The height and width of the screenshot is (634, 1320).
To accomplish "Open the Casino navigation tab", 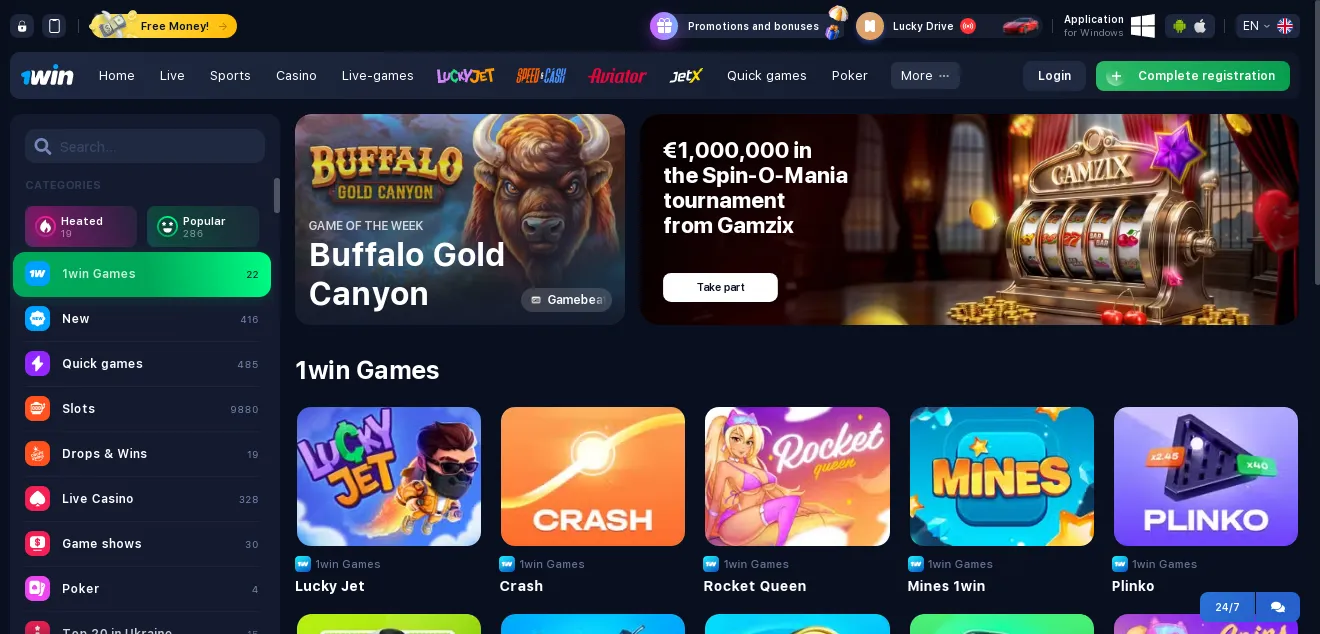I will click(296, 76).
